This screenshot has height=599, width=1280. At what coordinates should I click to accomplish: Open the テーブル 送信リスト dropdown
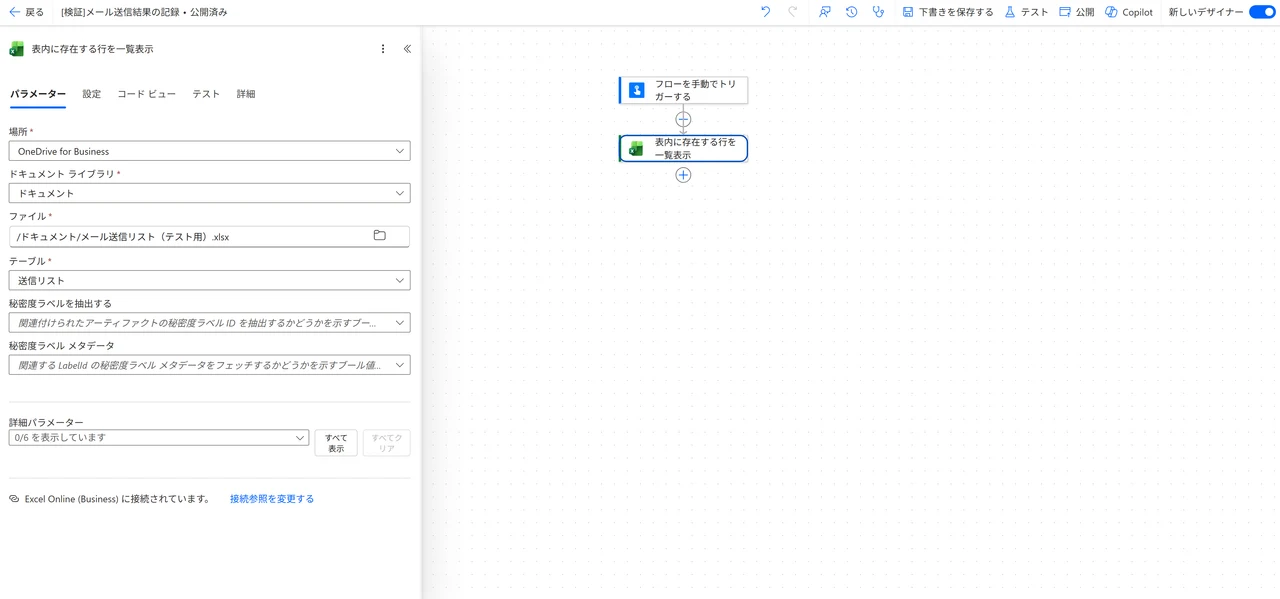pyautogui.click(x=209, y=281)
